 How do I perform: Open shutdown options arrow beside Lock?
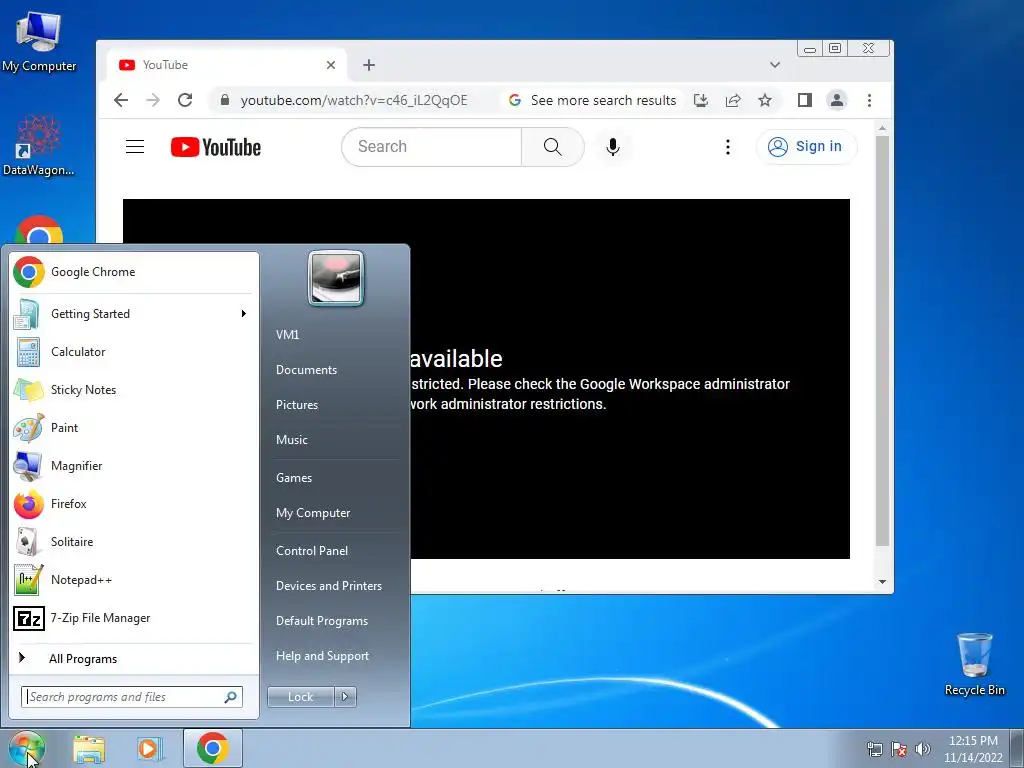tap(345, 697)
